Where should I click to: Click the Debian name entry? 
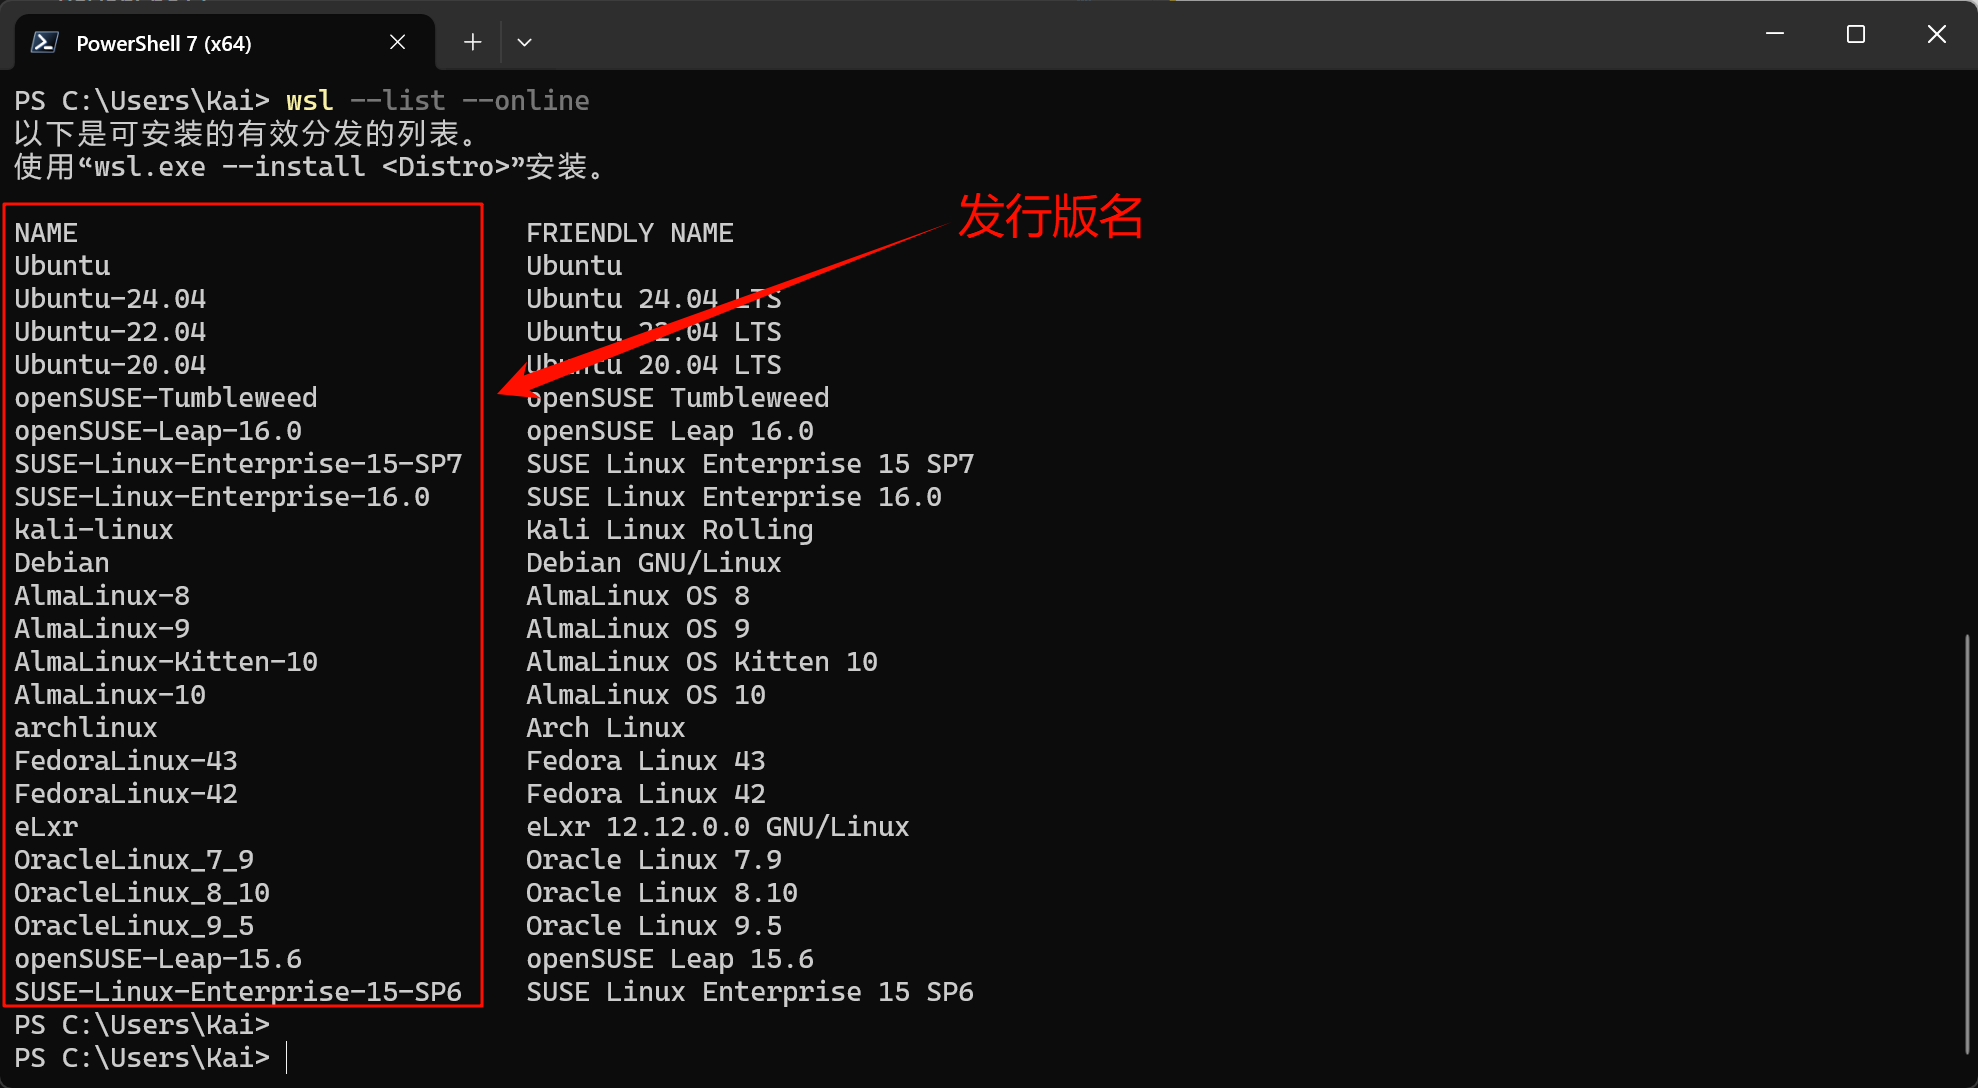coord(62,563)
